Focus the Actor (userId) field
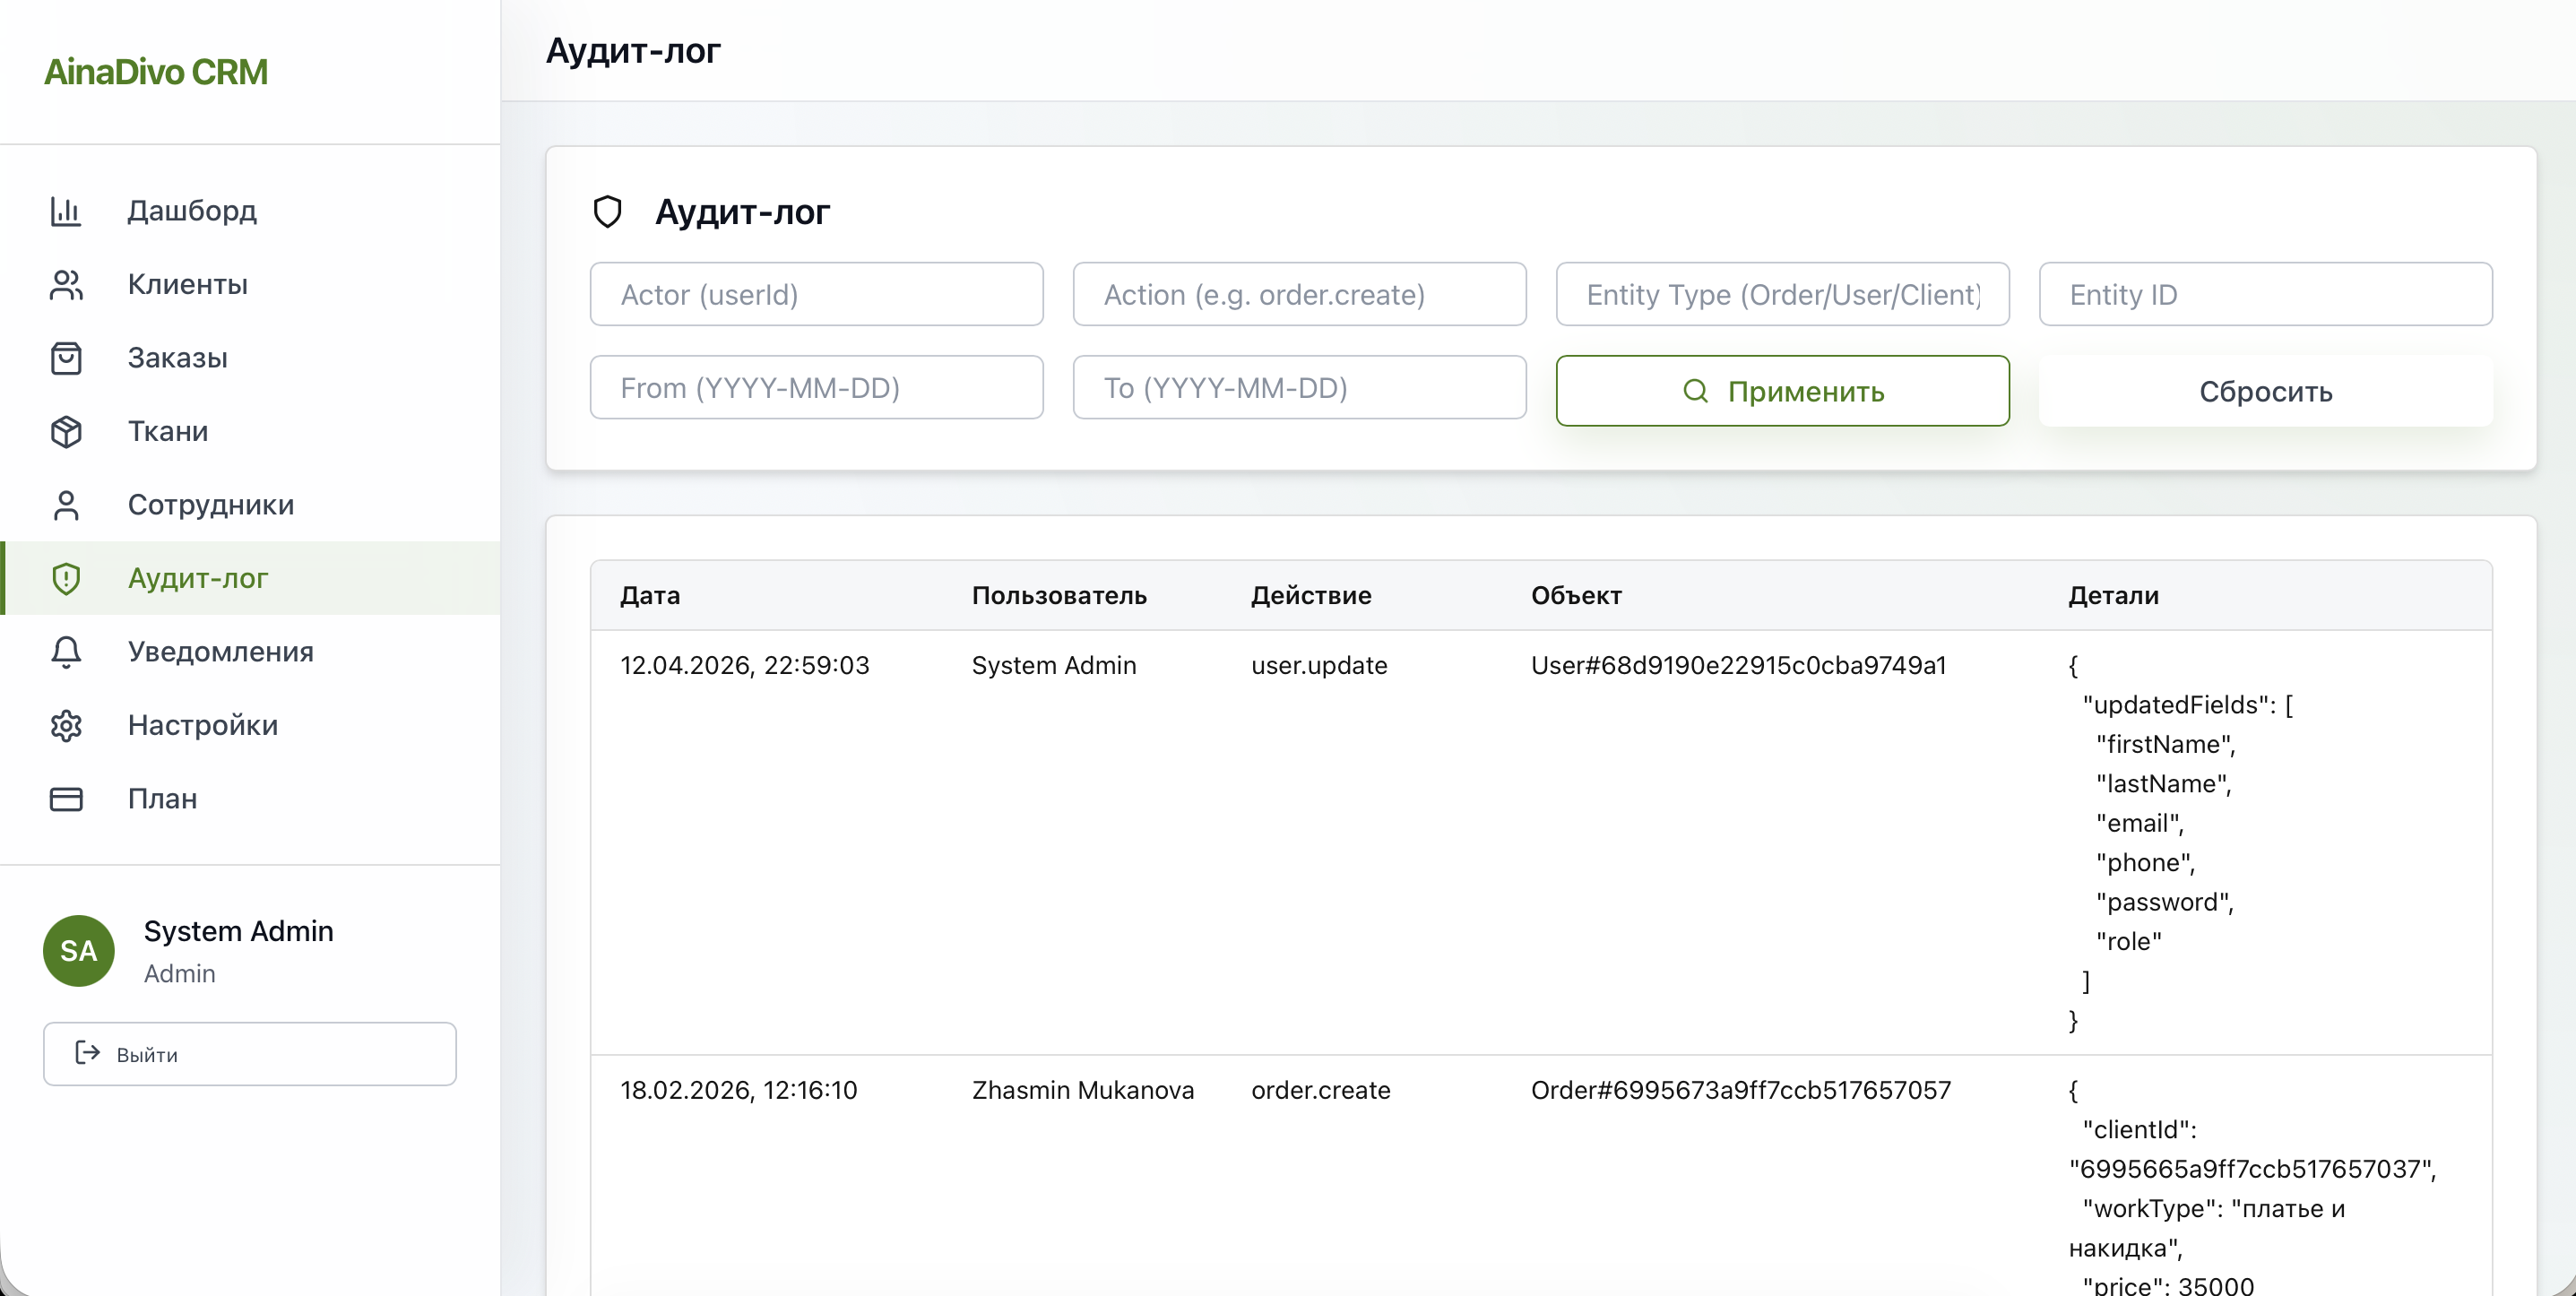This screenshot has height=1296, width=2576. tap(816, 294)
